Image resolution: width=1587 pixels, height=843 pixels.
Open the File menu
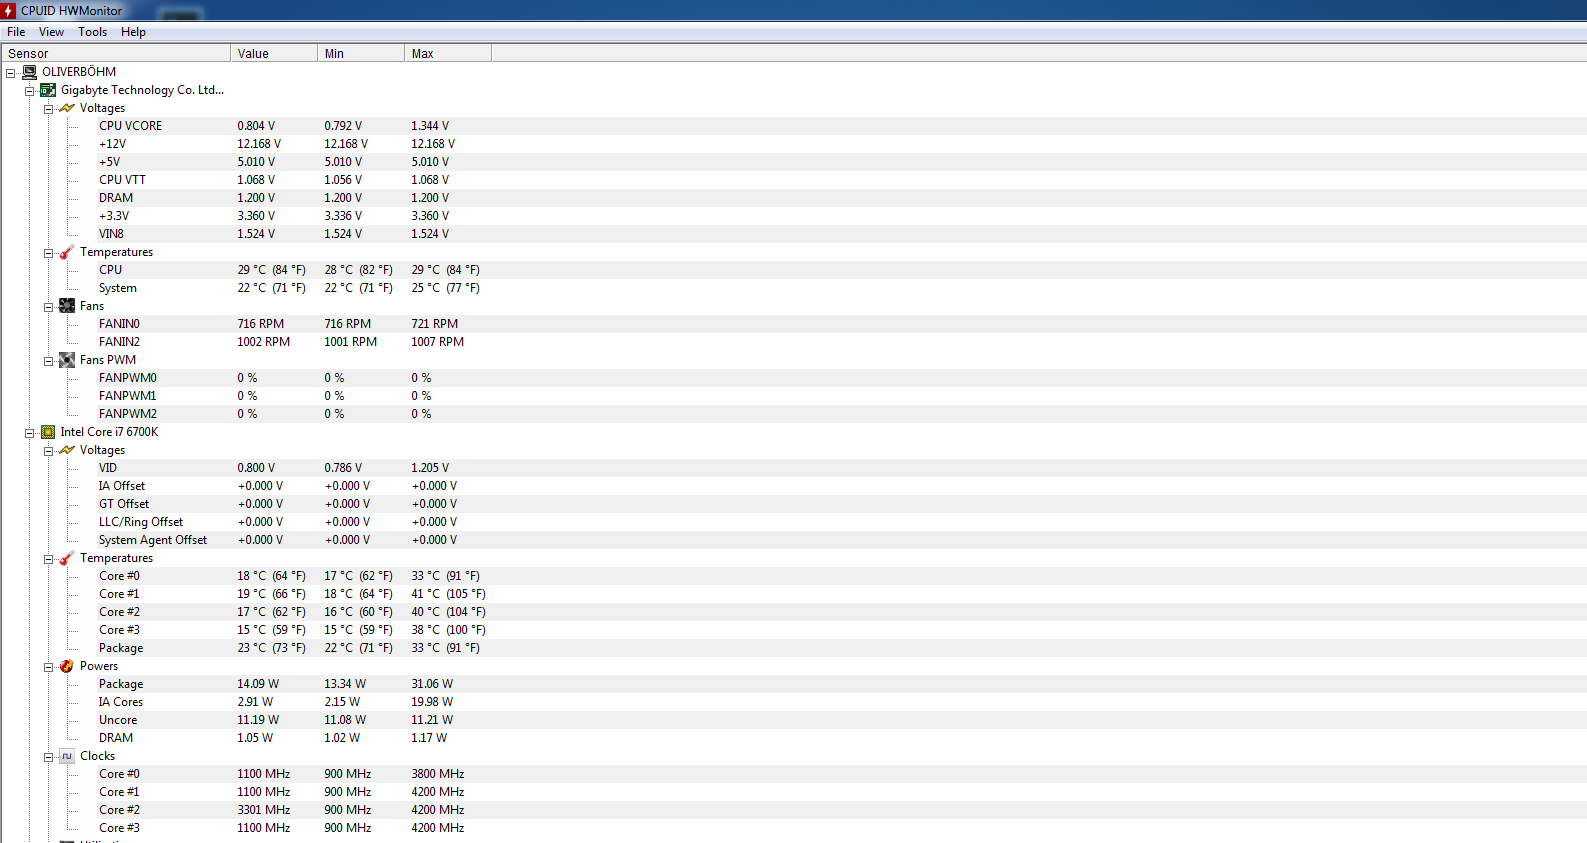16,32
